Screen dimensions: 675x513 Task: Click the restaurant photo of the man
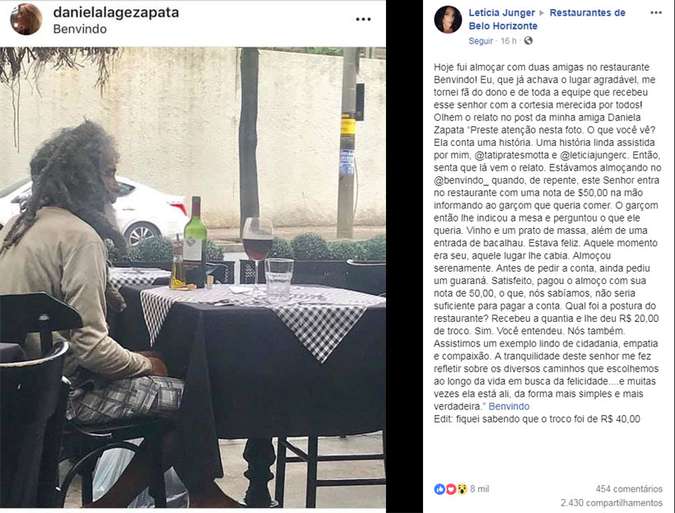pyautogui.click(x=193, y=278)
